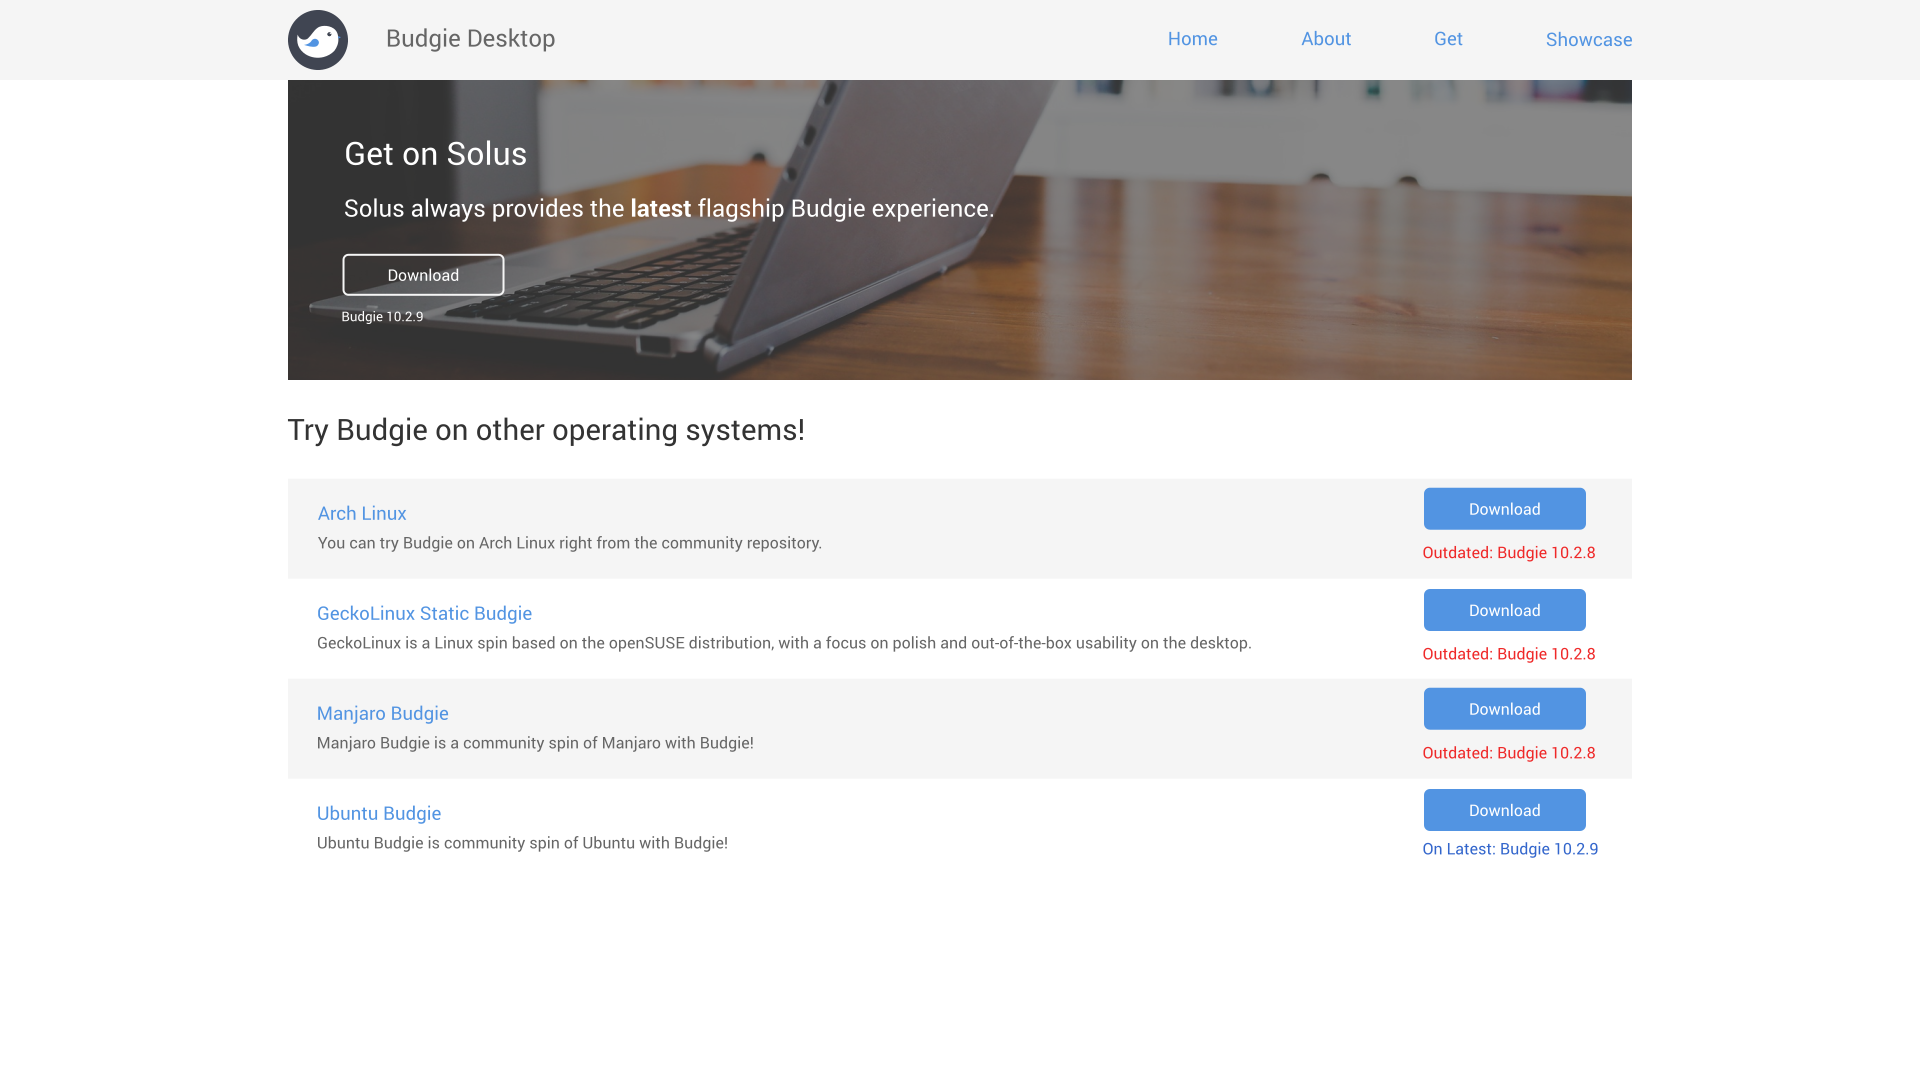Image resolution: width=1920 pixels, height=1080 pixels.
Task: Open the Arch Linux link
Action: 362,513
